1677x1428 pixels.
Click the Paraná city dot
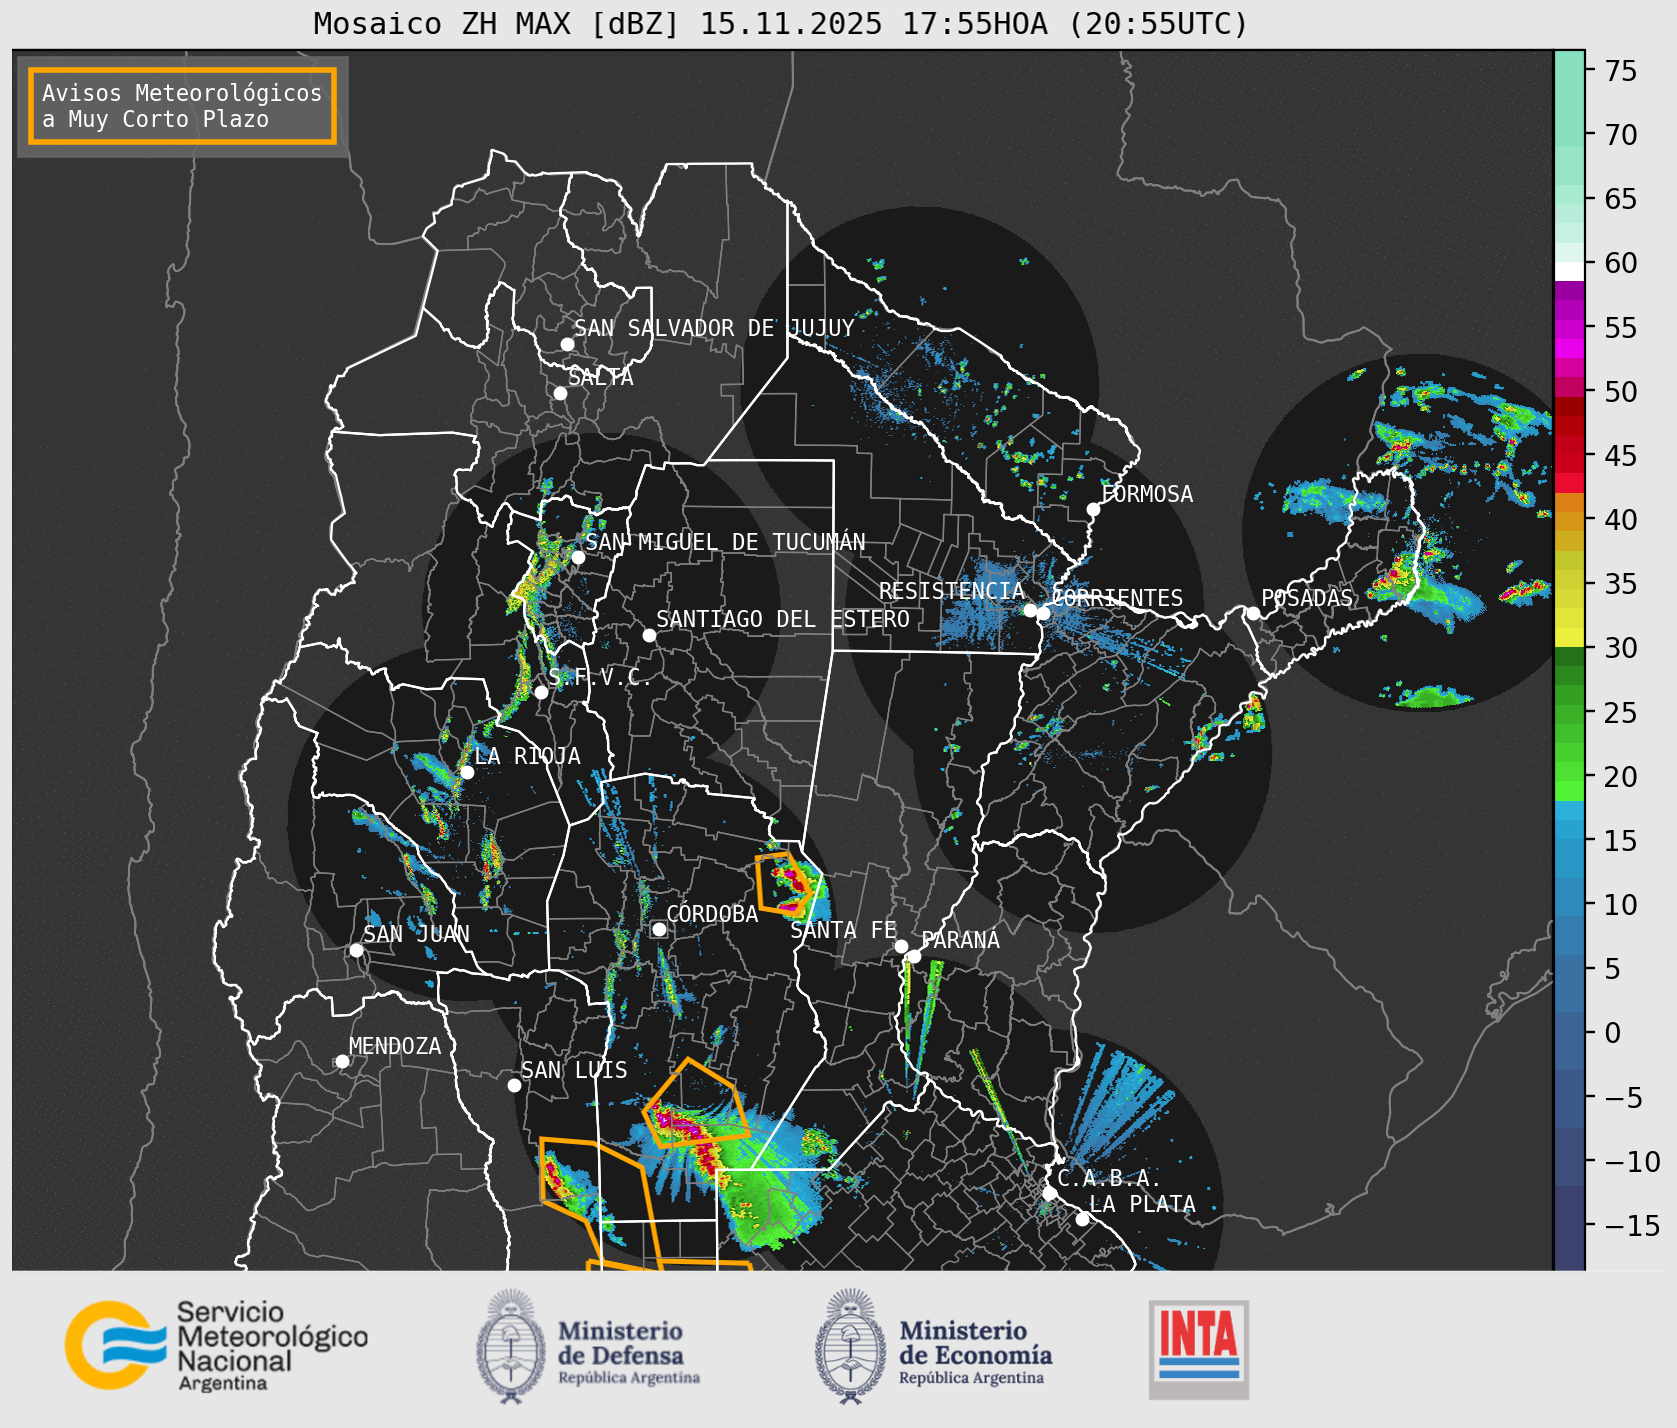[914, 956]
